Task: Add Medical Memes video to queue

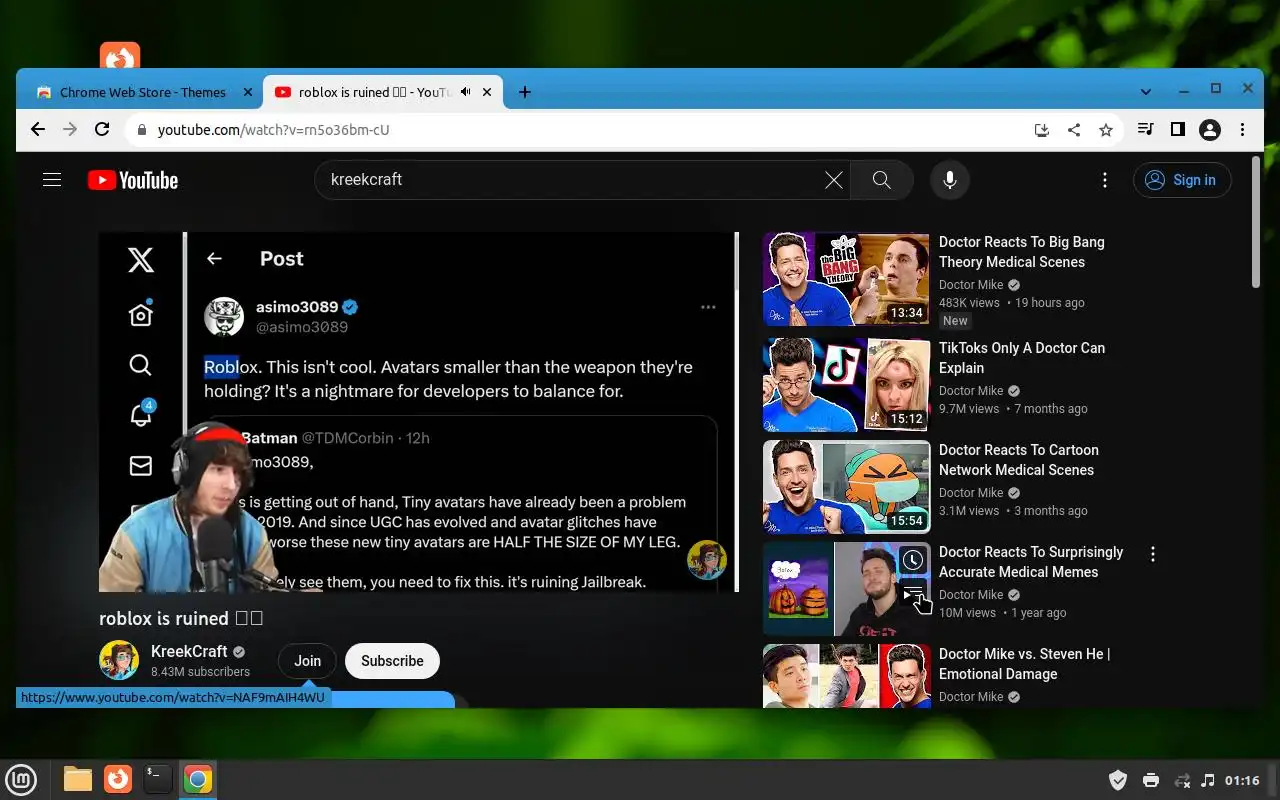Action: point(912,595)
